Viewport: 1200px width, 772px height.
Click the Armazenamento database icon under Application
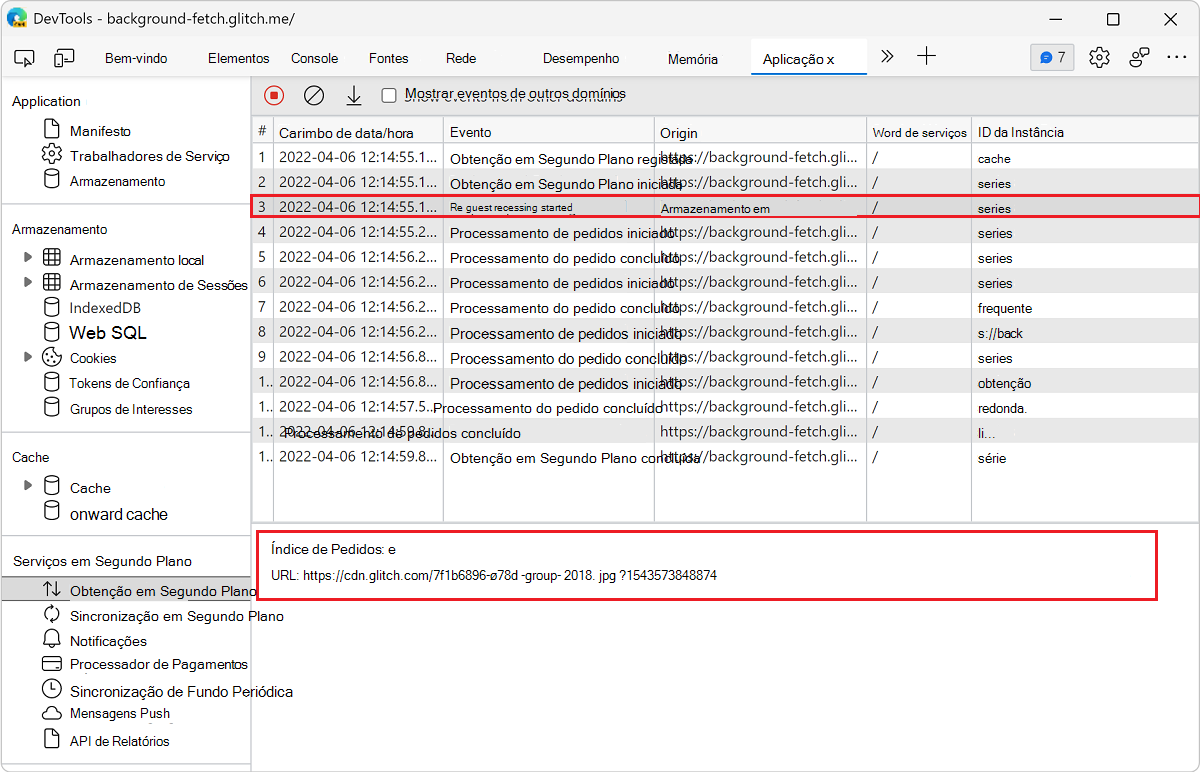pos(52,180)
